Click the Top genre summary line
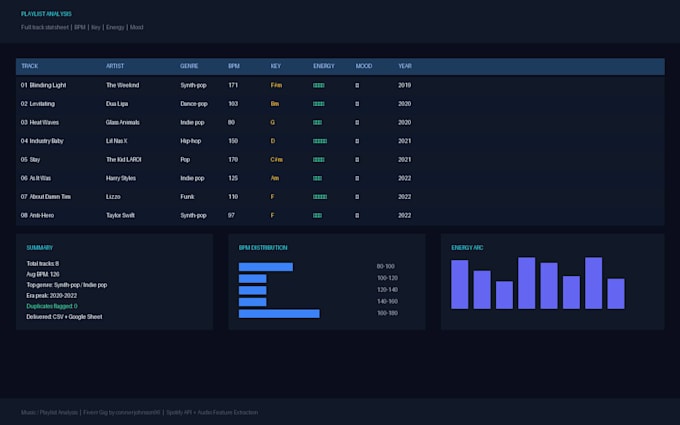This screenshot has height=425, width=680. click(67, 285)
